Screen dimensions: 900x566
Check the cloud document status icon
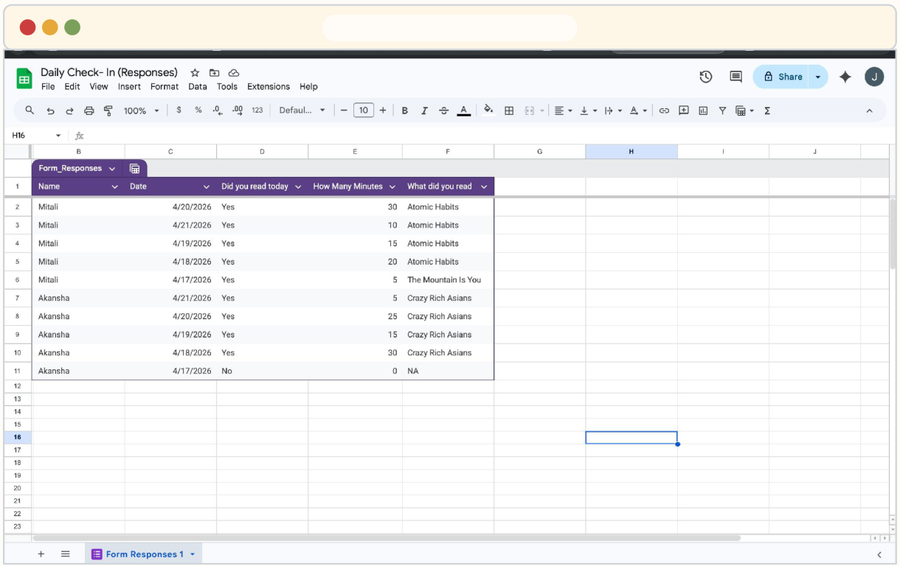tap(234, 73)
